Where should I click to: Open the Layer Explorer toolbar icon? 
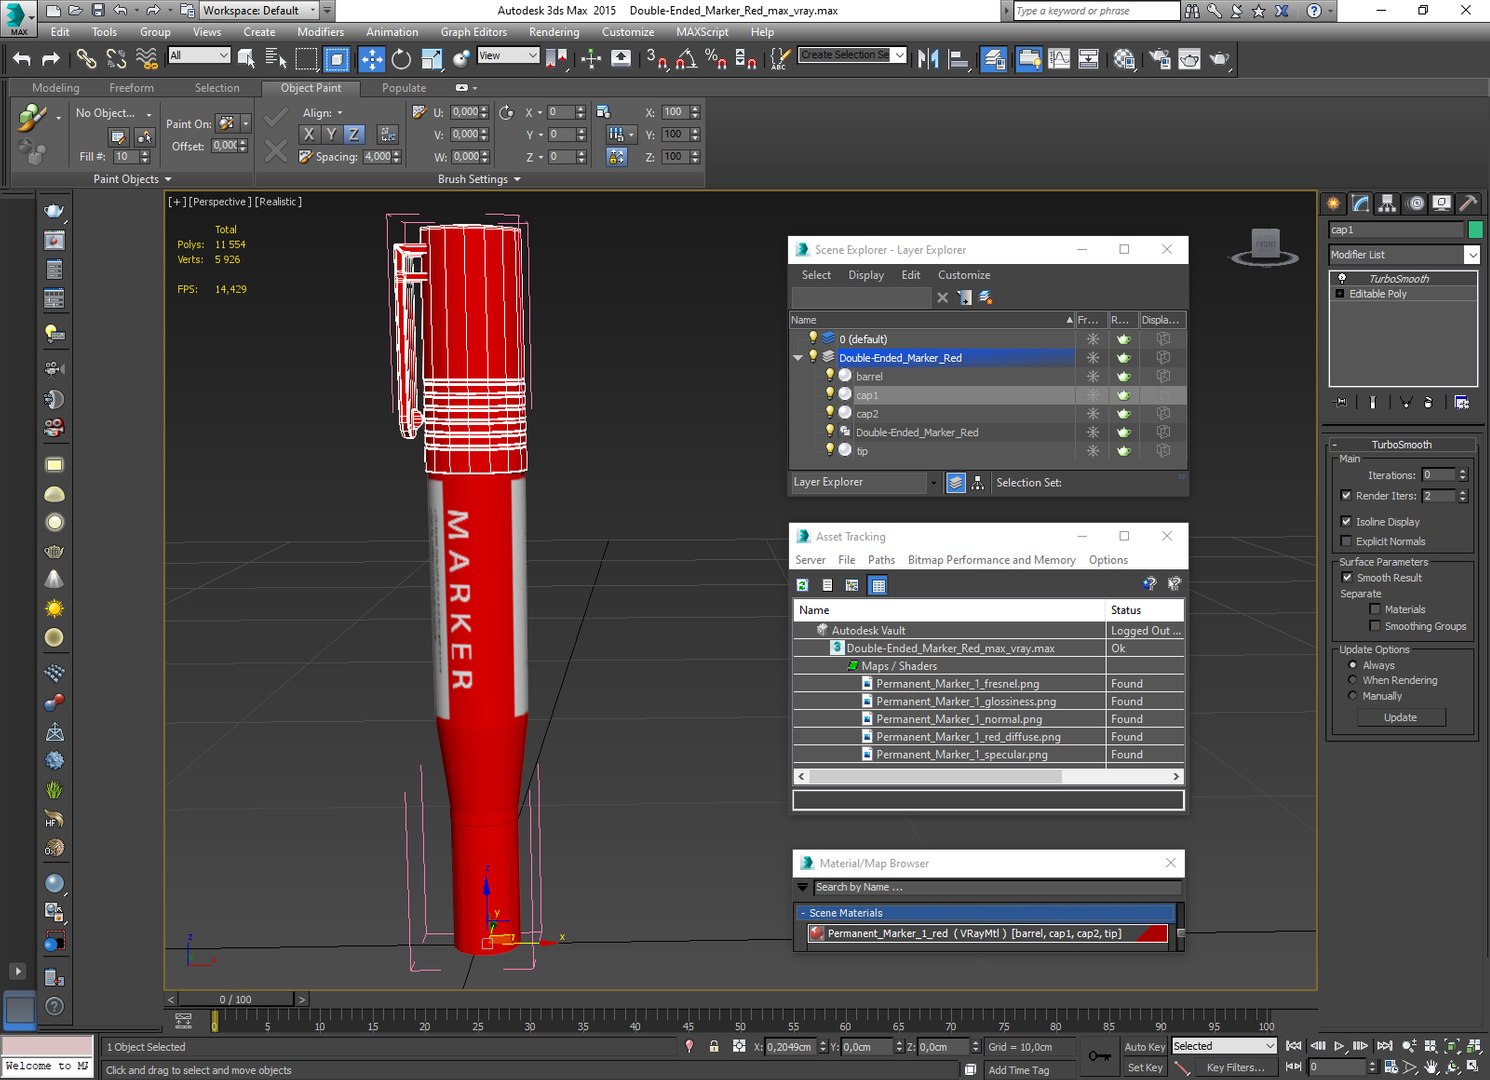993,59
